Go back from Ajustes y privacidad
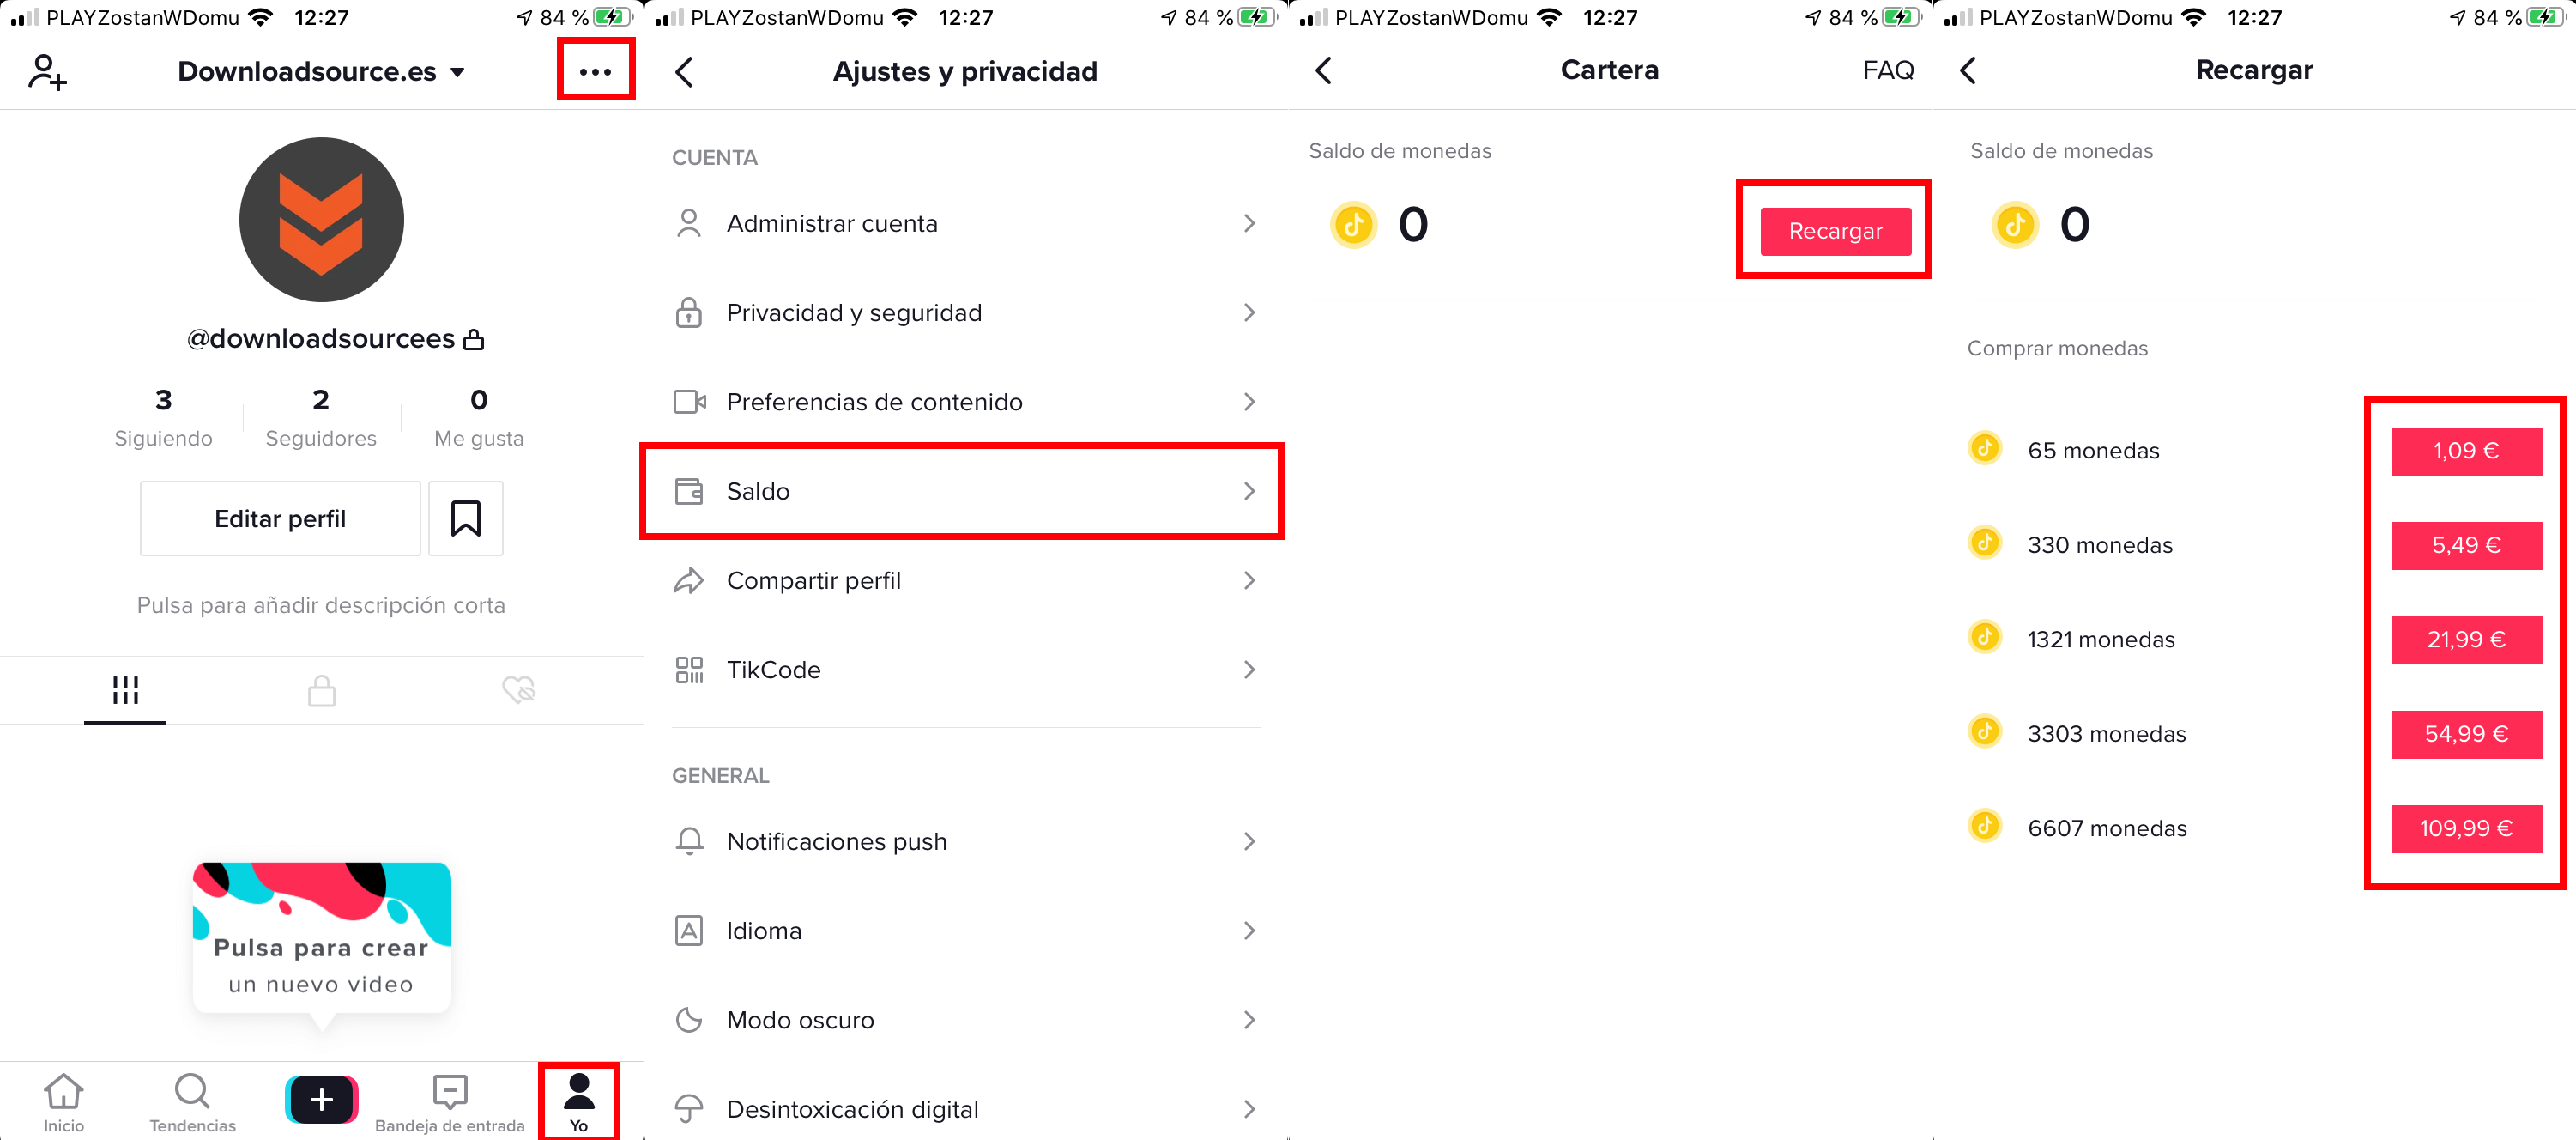This screenshot has width=2576, height=1140. (684, 71)
